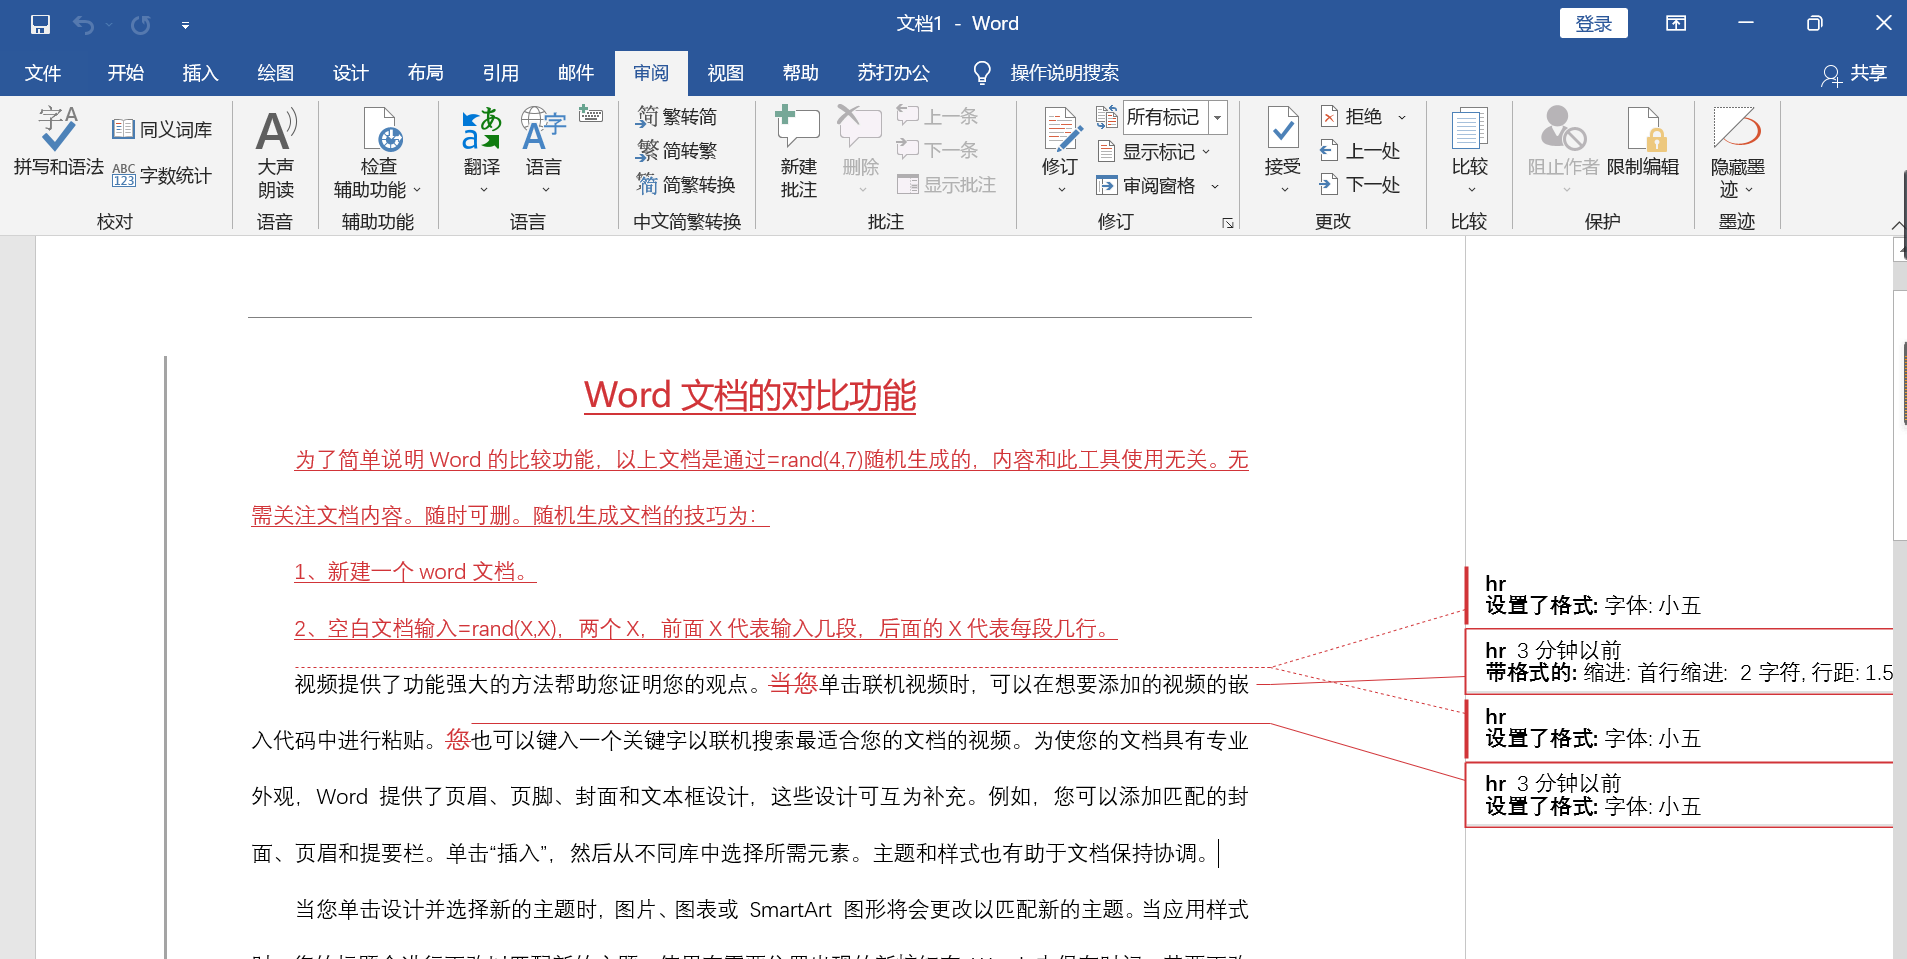Screen dimensions: 1907x959
Task: Start 大声朗读 read aloud
Action: 276,153
